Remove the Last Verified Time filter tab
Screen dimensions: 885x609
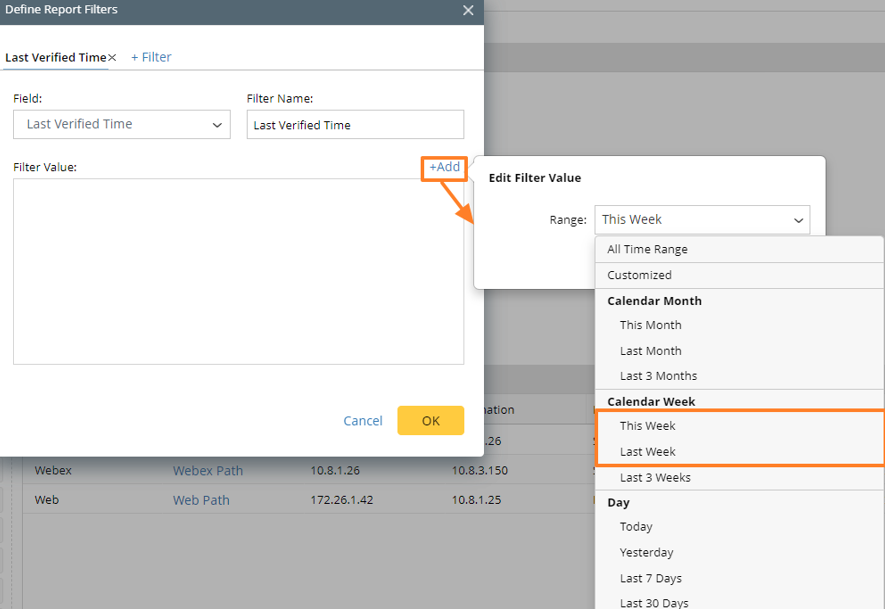[112, 58]
